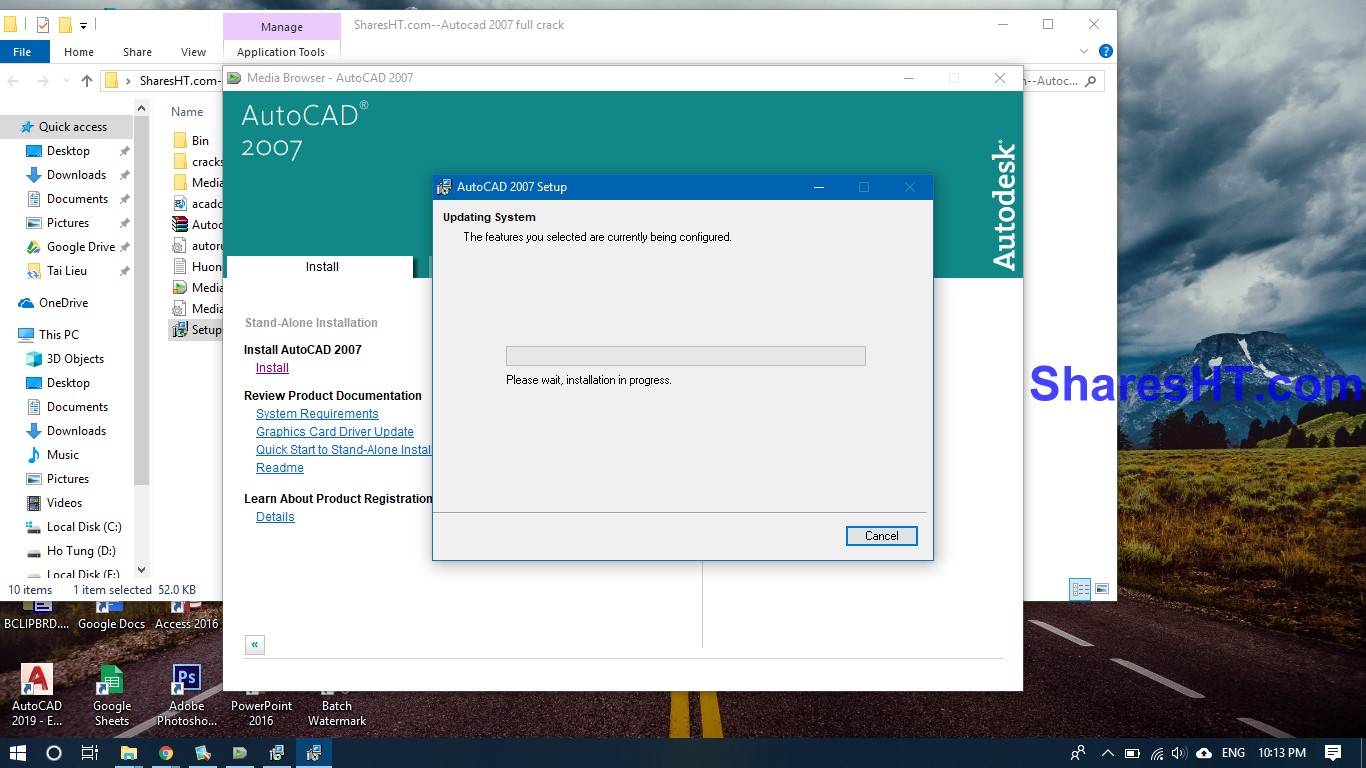Open Customize Quick Access Toolbar dropdown
Screen dimensions: 1366x768
pos(84,25)
